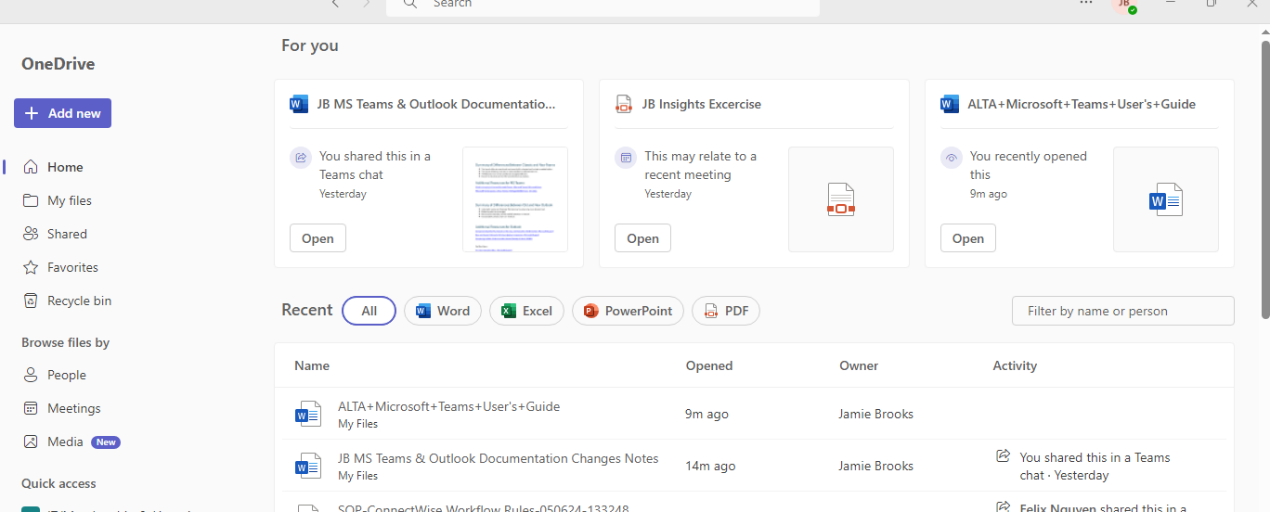Click Word icon on JB MS Teams card
This screenshot has height=512, width=1270.
click(x=299, y=104)
